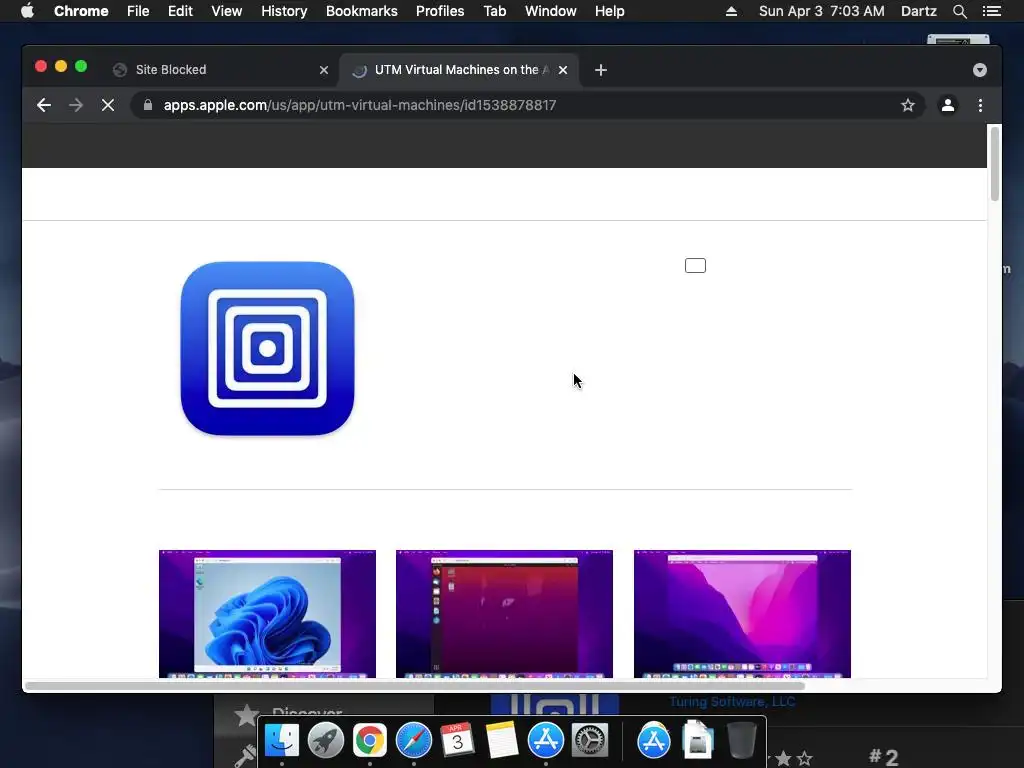Click the Chrome forward arrow button
This screenshot has width=1024, height=768.
(76, 105)
